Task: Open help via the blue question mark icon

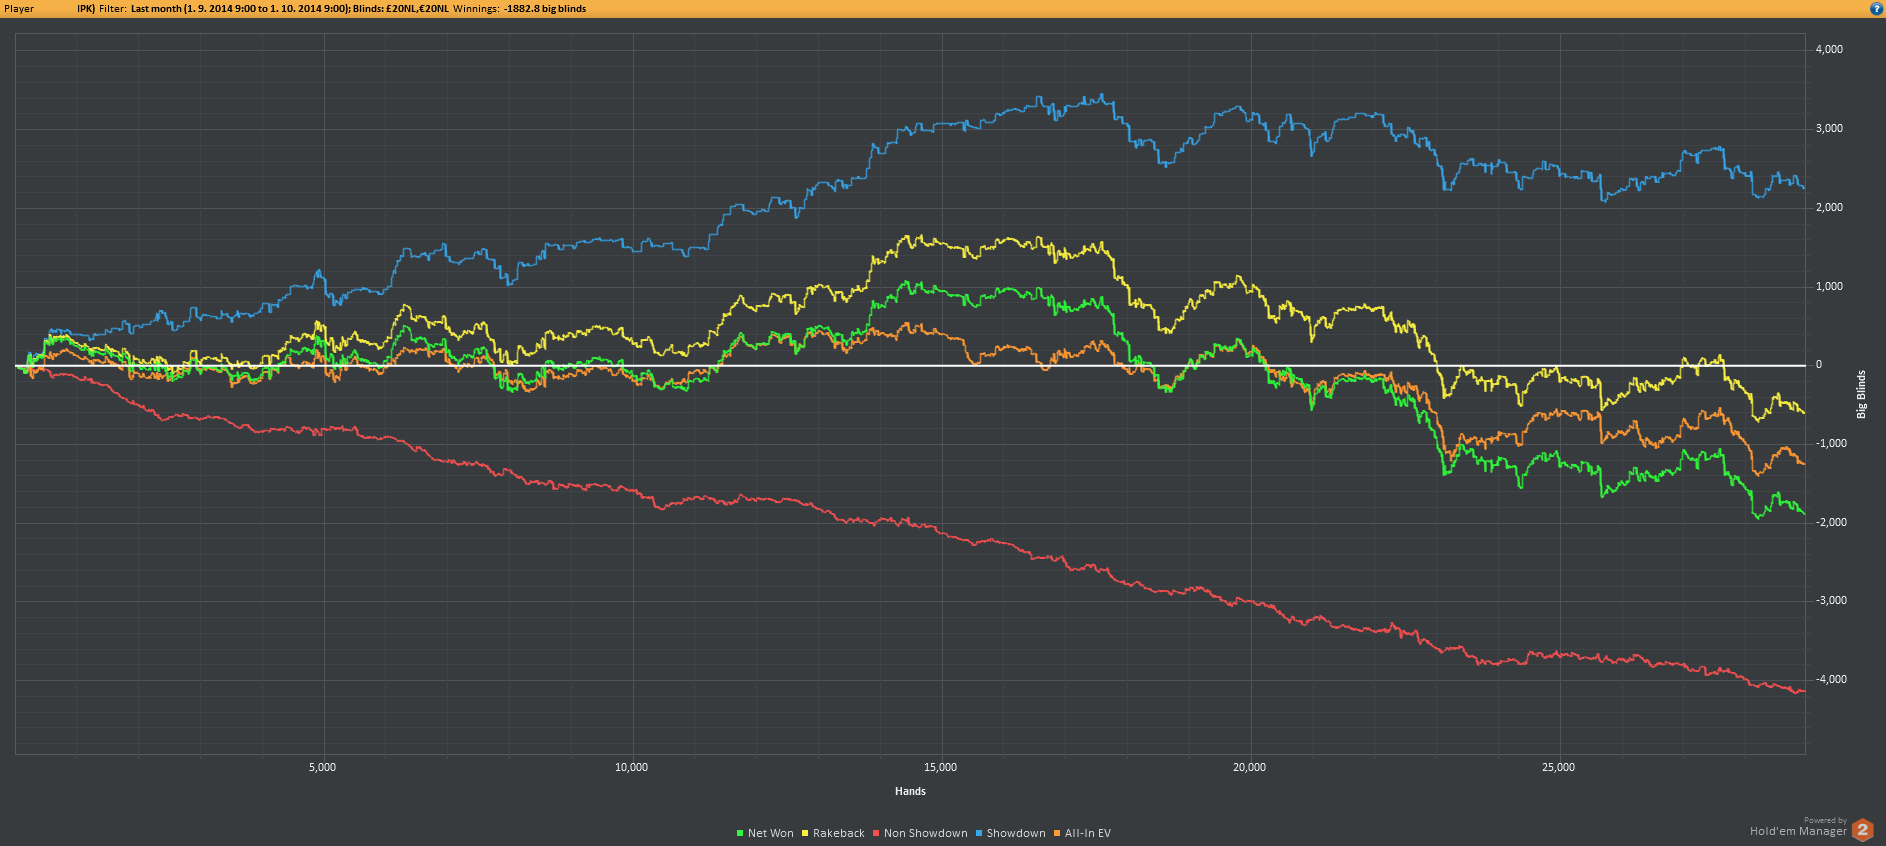Action: pyautogui.click(x=1876, y=8)
